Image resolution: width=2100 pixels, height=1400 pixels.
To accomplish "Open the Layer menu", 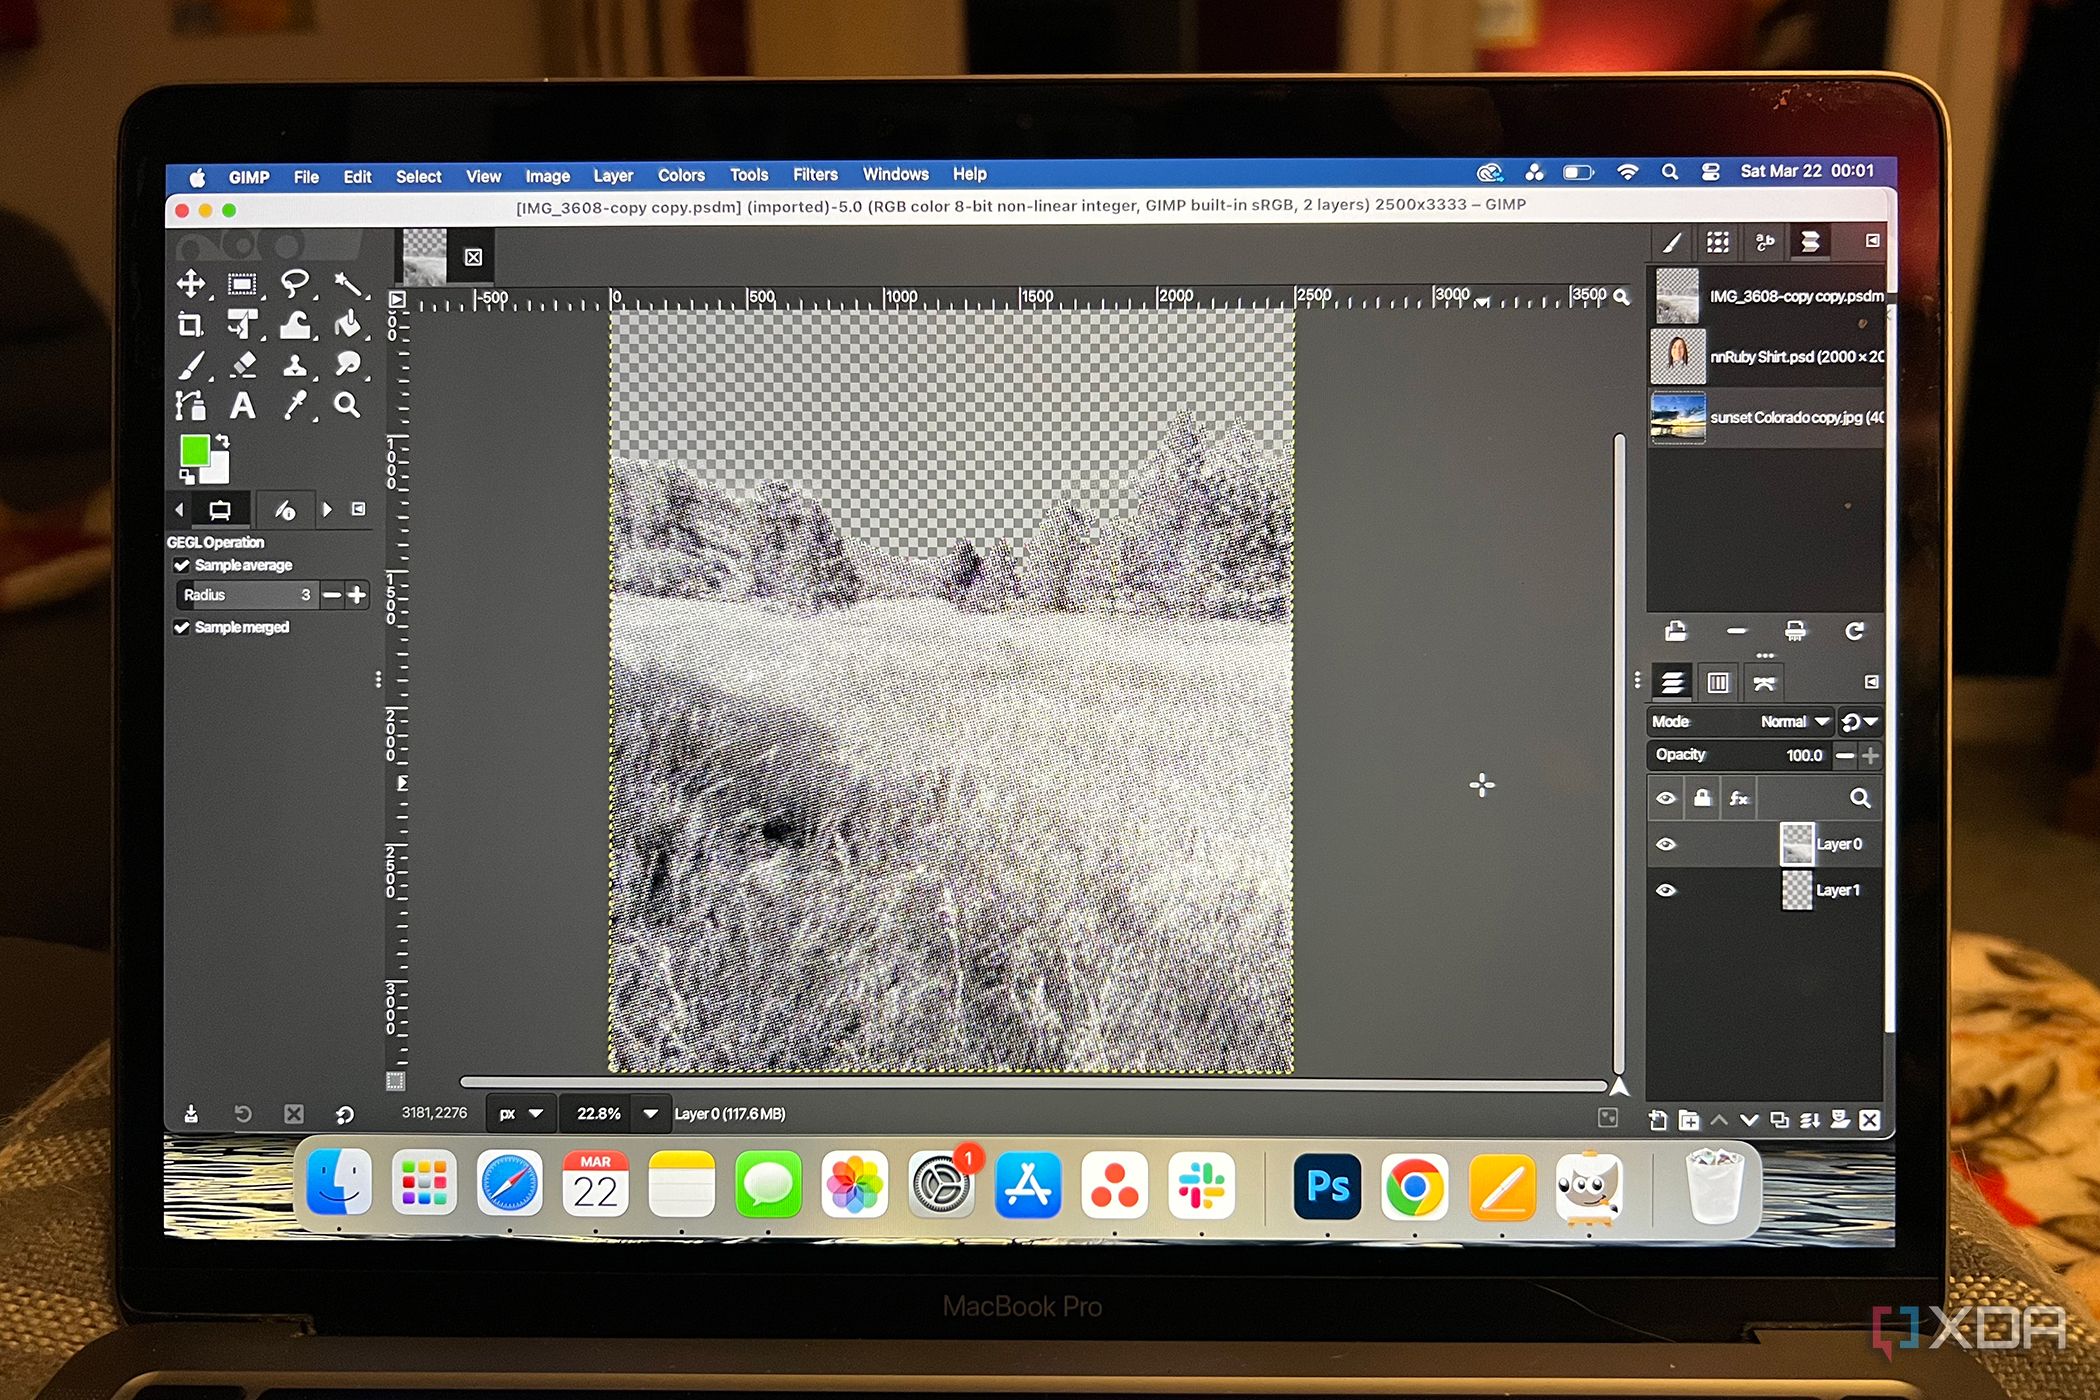I will coord(613,175).
